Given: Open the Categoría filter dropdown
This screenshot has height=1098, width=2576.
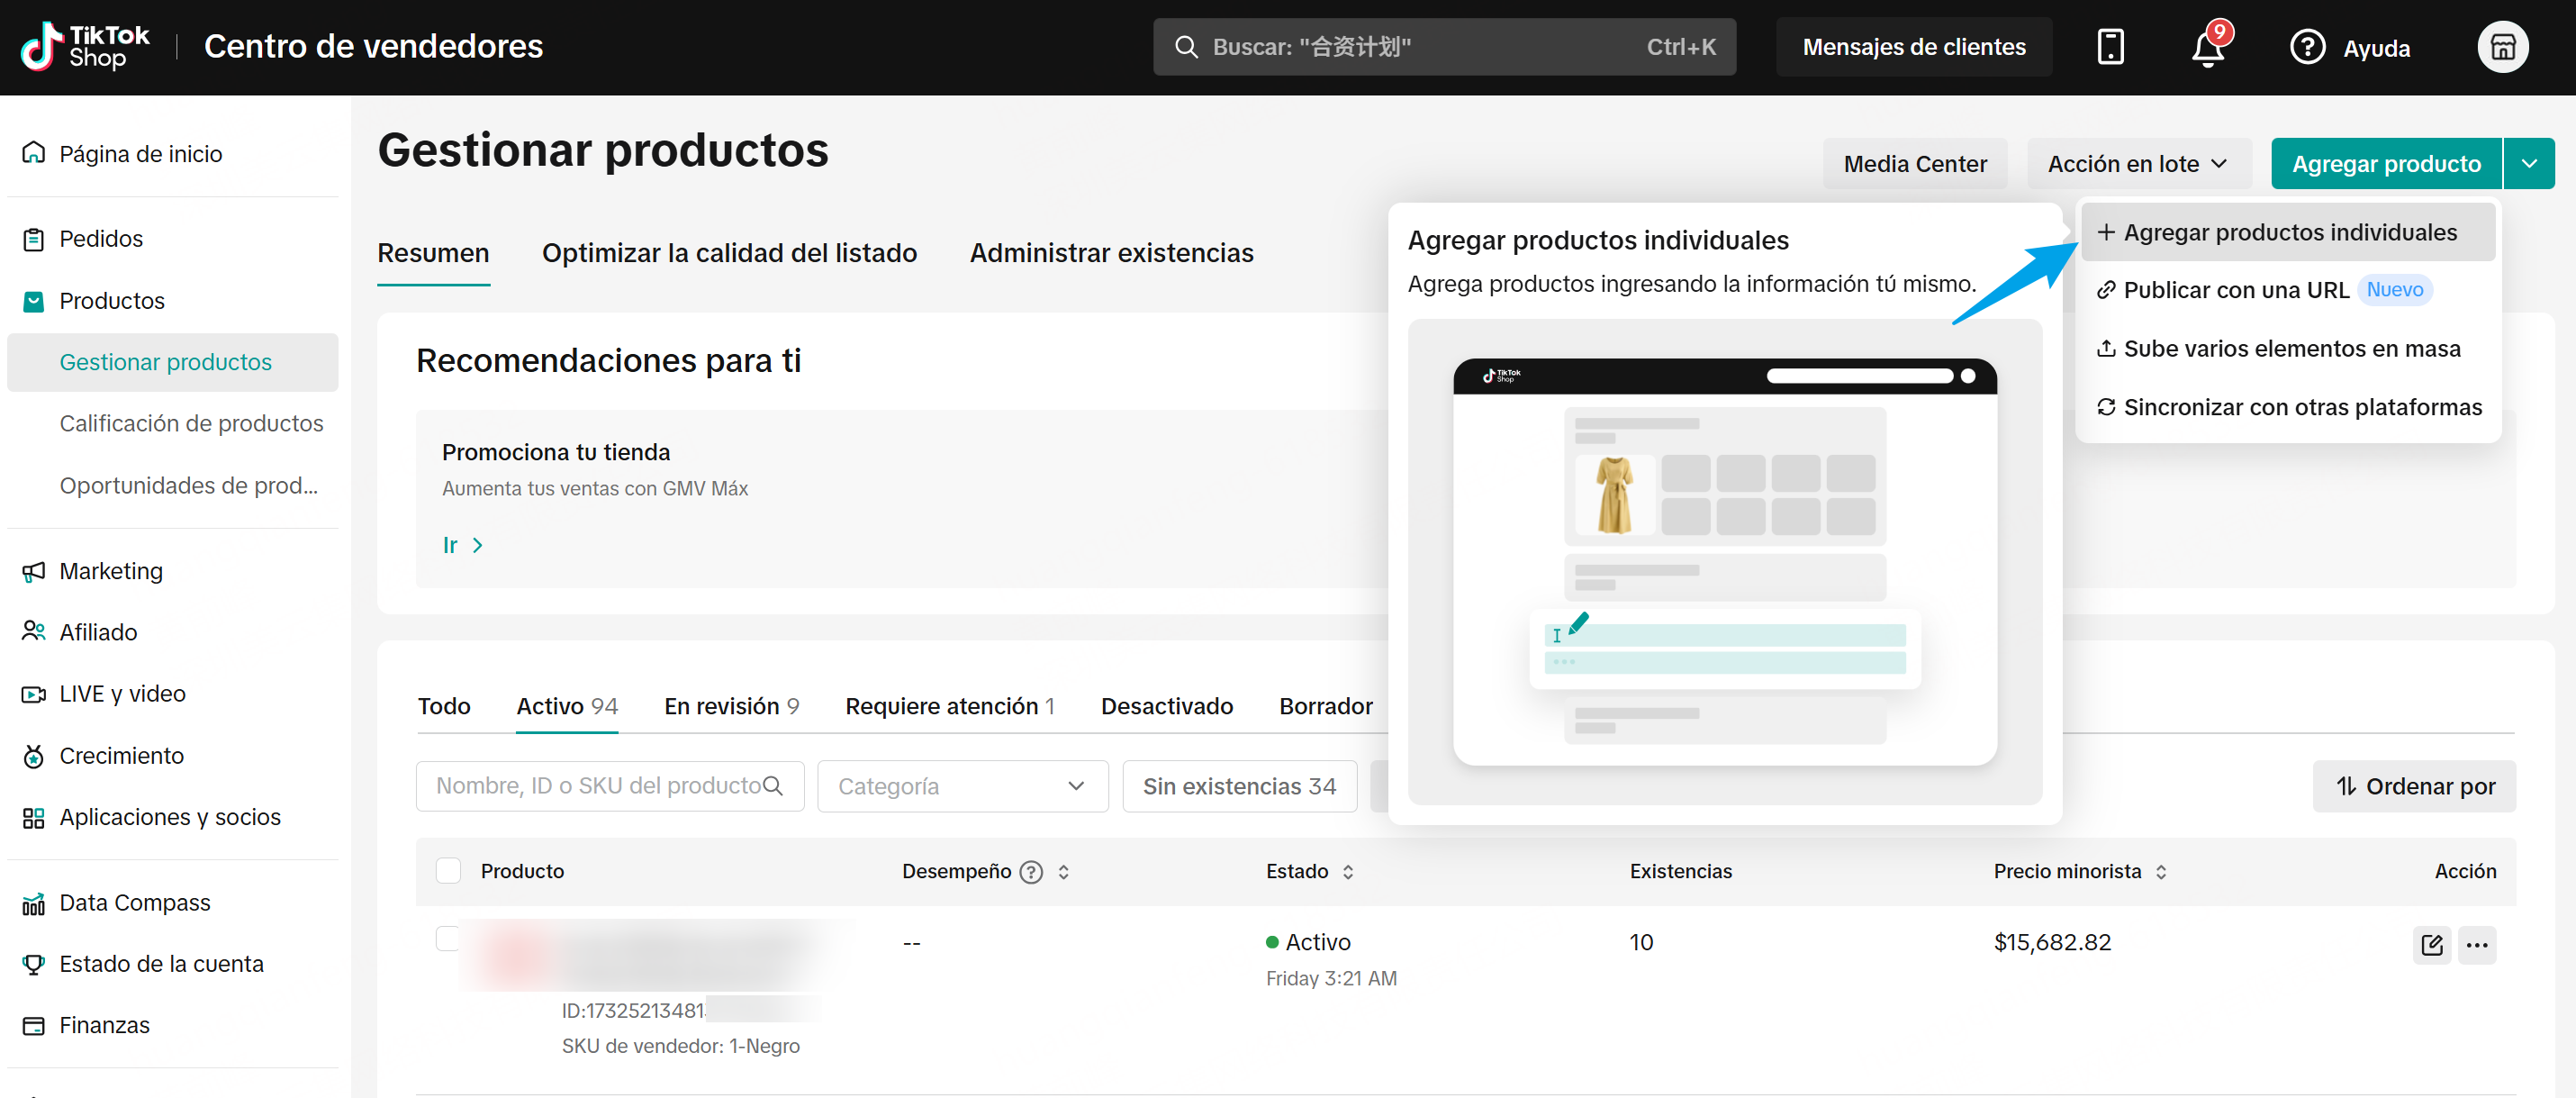Looking at the screenshot, I should pyautogui.click(x=962, y=786).
